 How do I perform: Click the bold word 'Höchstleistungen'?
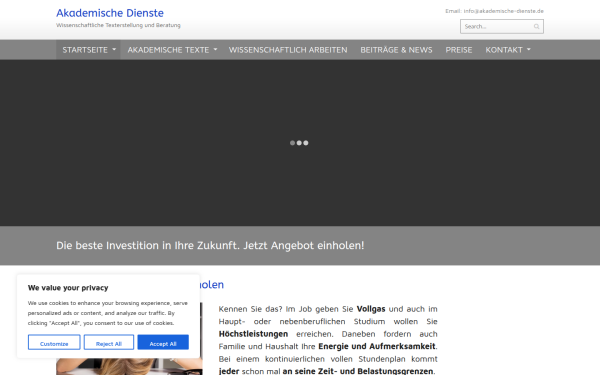pos(253,334)
